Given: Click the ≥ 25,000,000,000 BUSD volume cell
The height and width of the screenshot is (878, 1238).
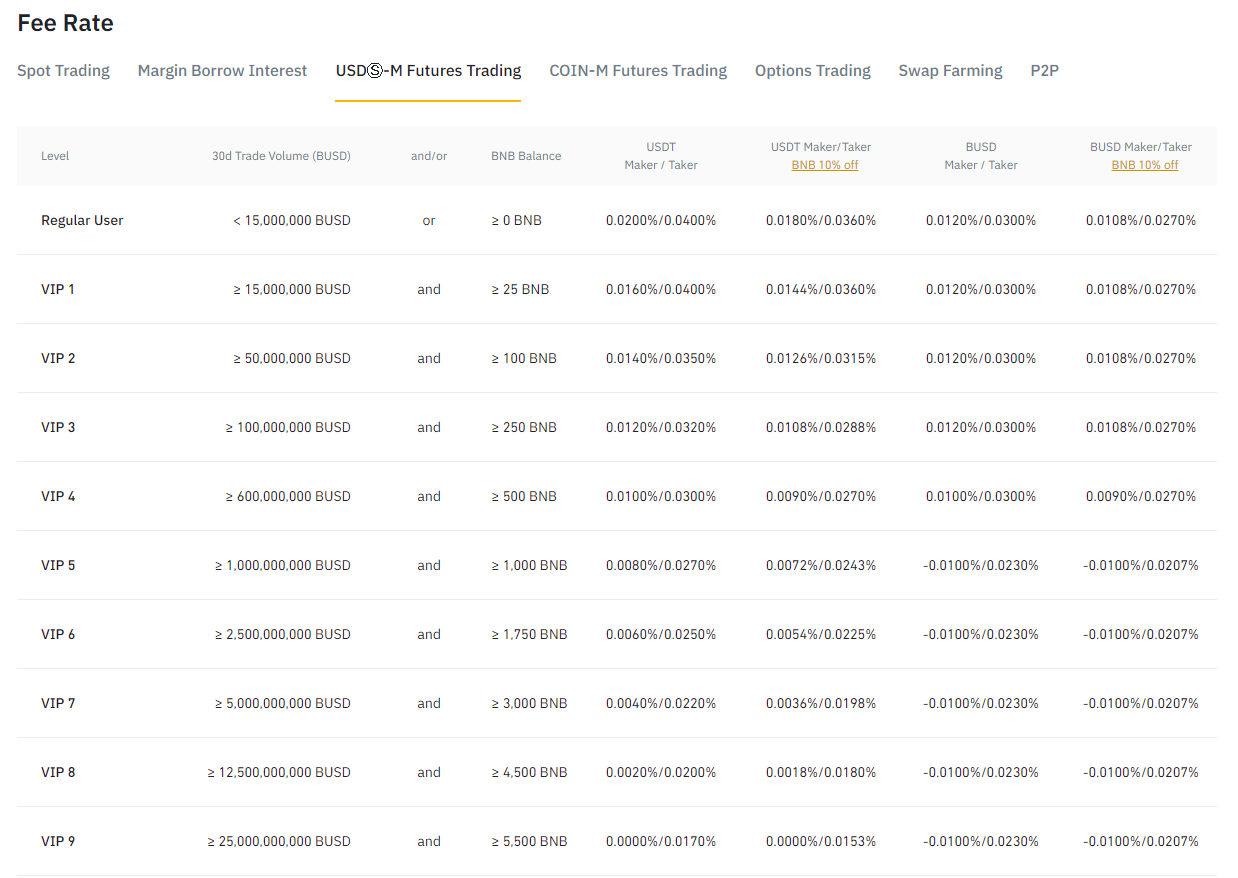Looking at the screenshot, I should tap(279, 841).
